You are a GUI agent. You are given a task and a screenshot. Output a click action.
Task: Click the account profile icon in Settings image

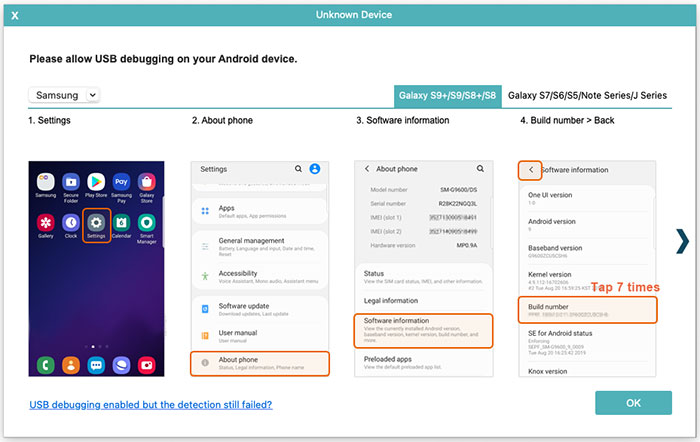pyautogui.click(x=315, y=169)
